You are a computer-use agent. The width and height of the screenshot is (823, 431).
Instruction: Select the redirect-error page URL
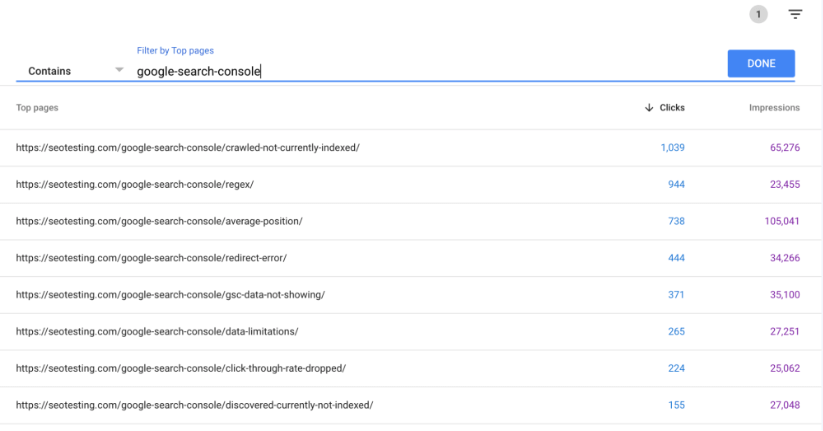pyautogui.click(x=151, y=258)
